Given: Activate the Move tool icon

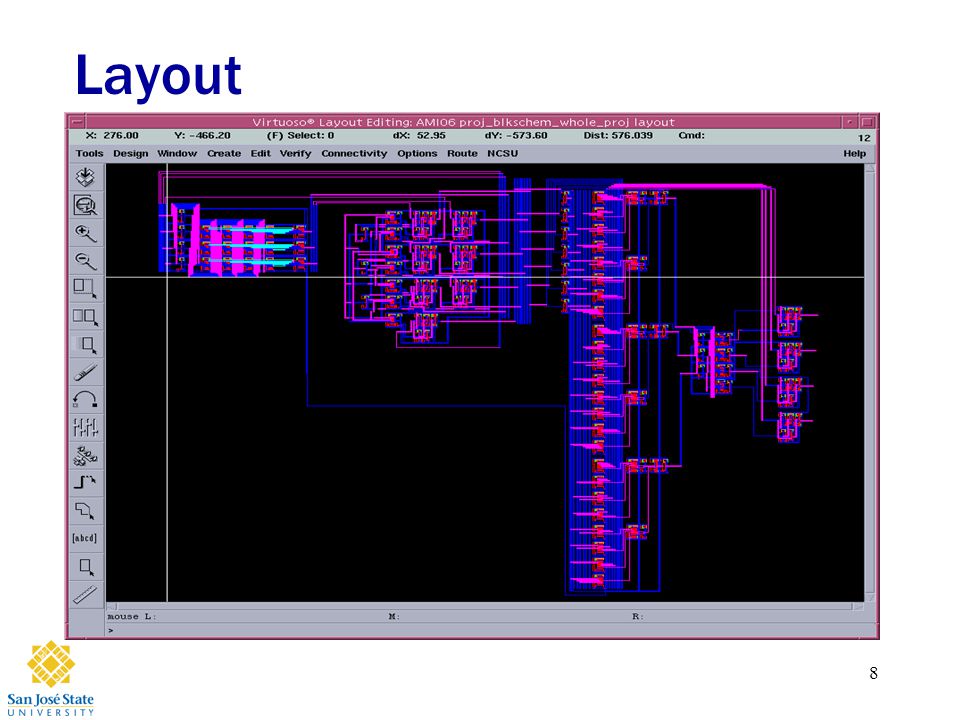Looking at the screenshot, I should pos(86,345).
